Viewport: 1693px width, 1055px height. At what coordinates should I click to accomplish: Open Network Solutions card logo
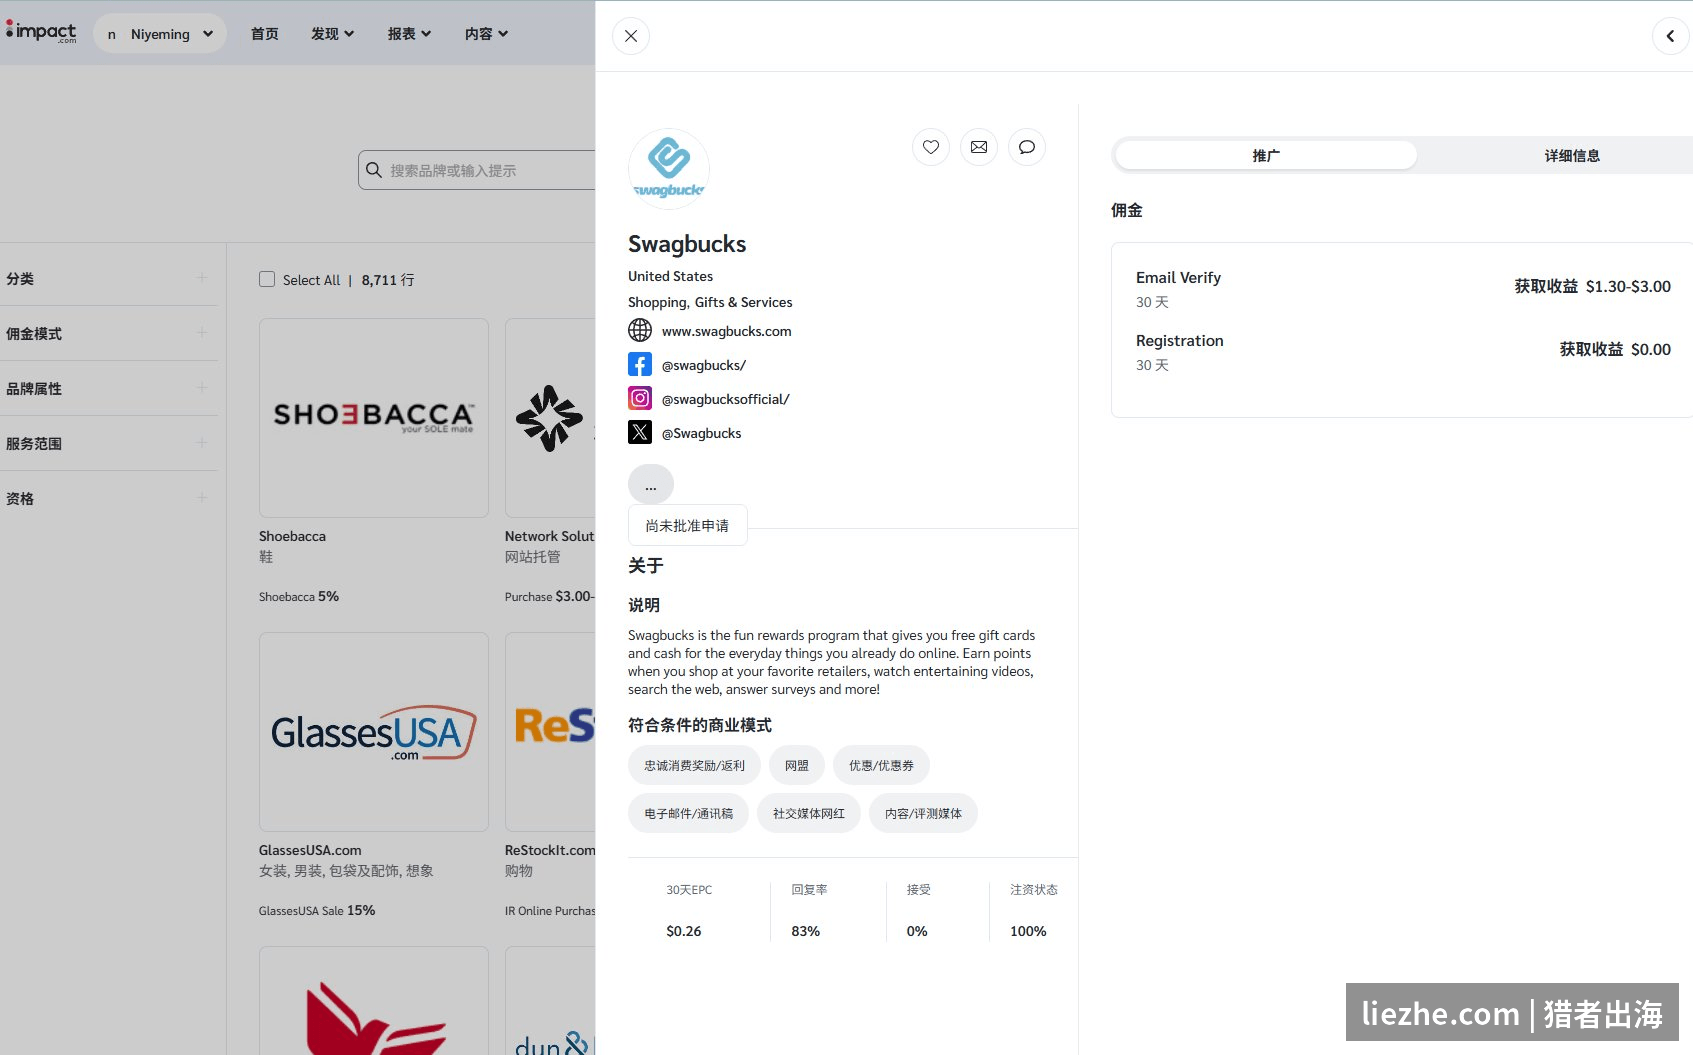point(550,418)
